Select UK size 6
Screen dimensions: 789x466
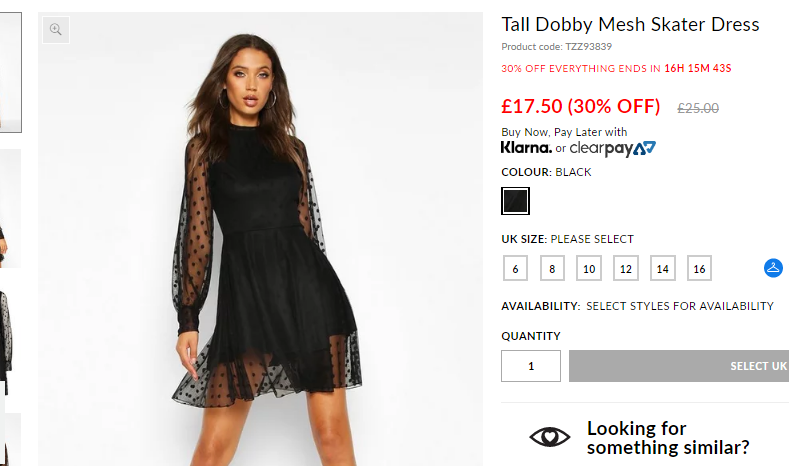tap(515, 268)
